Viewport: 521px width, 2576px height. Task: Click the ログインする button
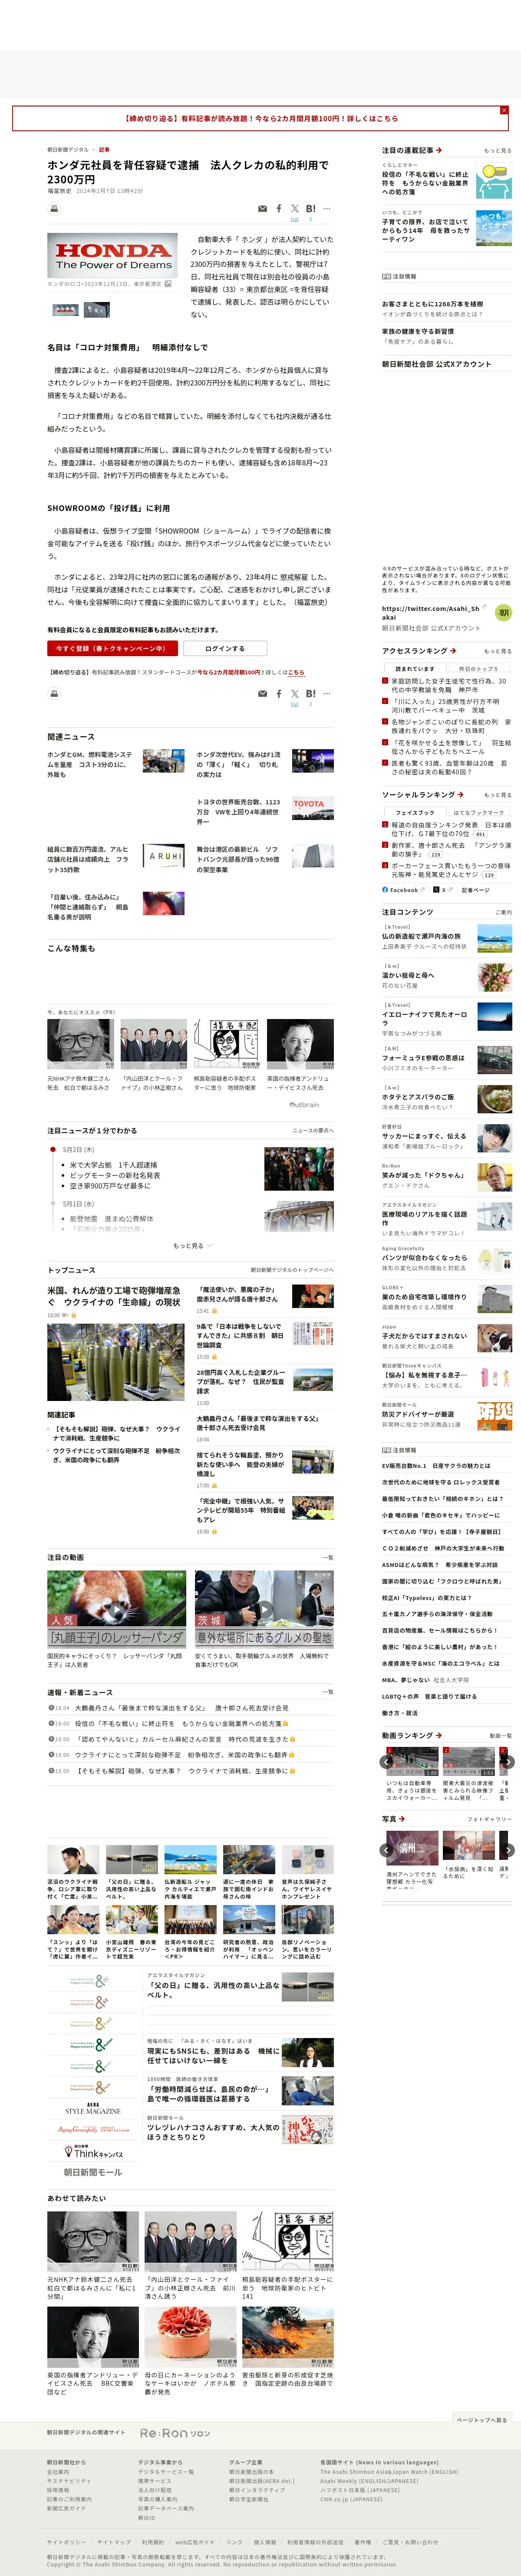pos(225,648)
